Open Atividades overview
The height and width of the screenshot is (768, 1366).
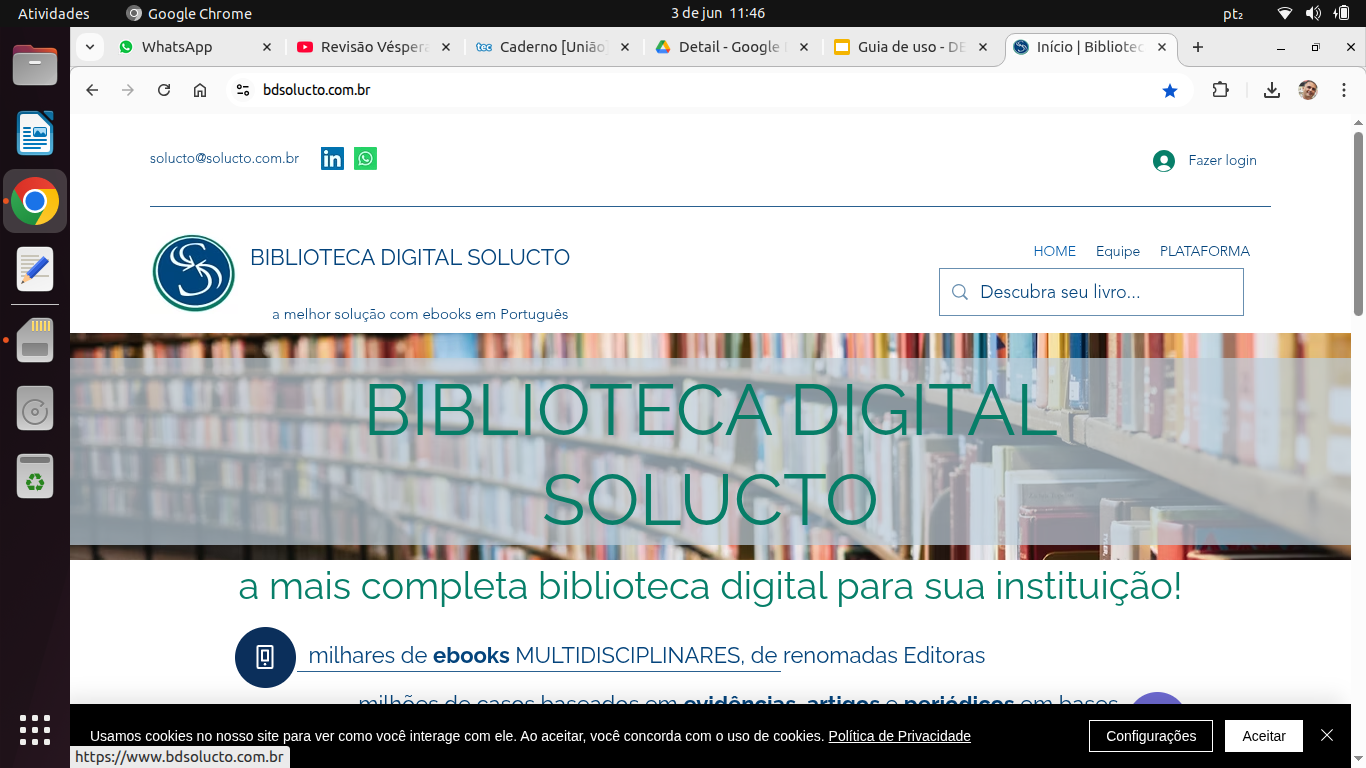coord(54,13)
